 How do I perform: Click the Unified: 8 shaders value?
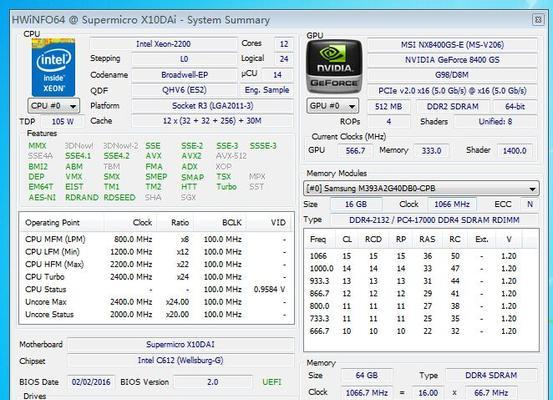[x=495, y=122]
